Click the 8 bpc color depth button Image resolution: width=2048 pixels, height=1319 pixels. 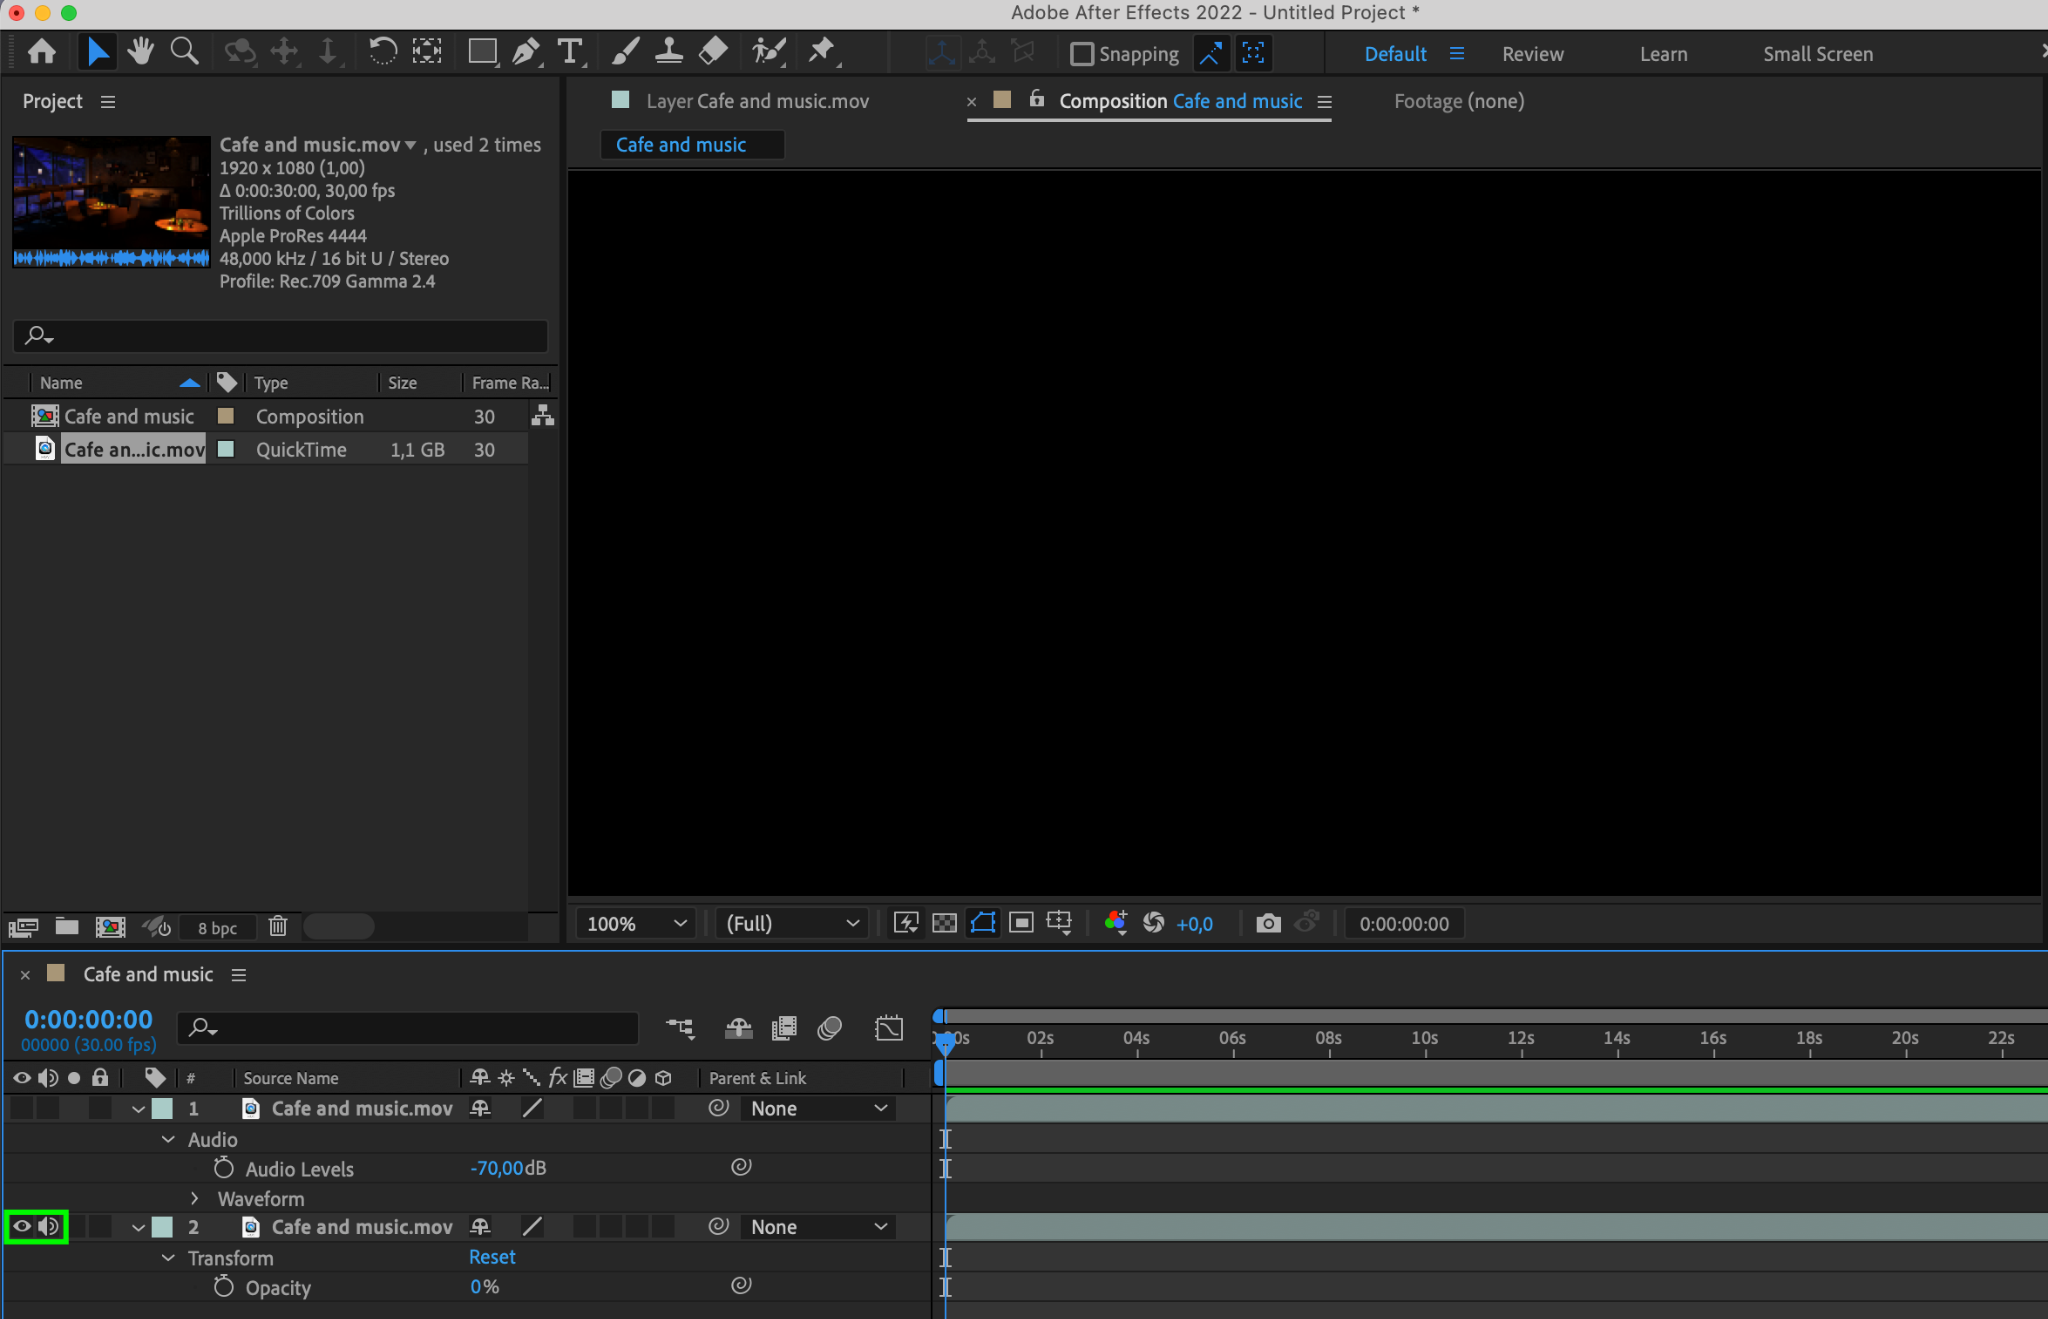point(217,928)
